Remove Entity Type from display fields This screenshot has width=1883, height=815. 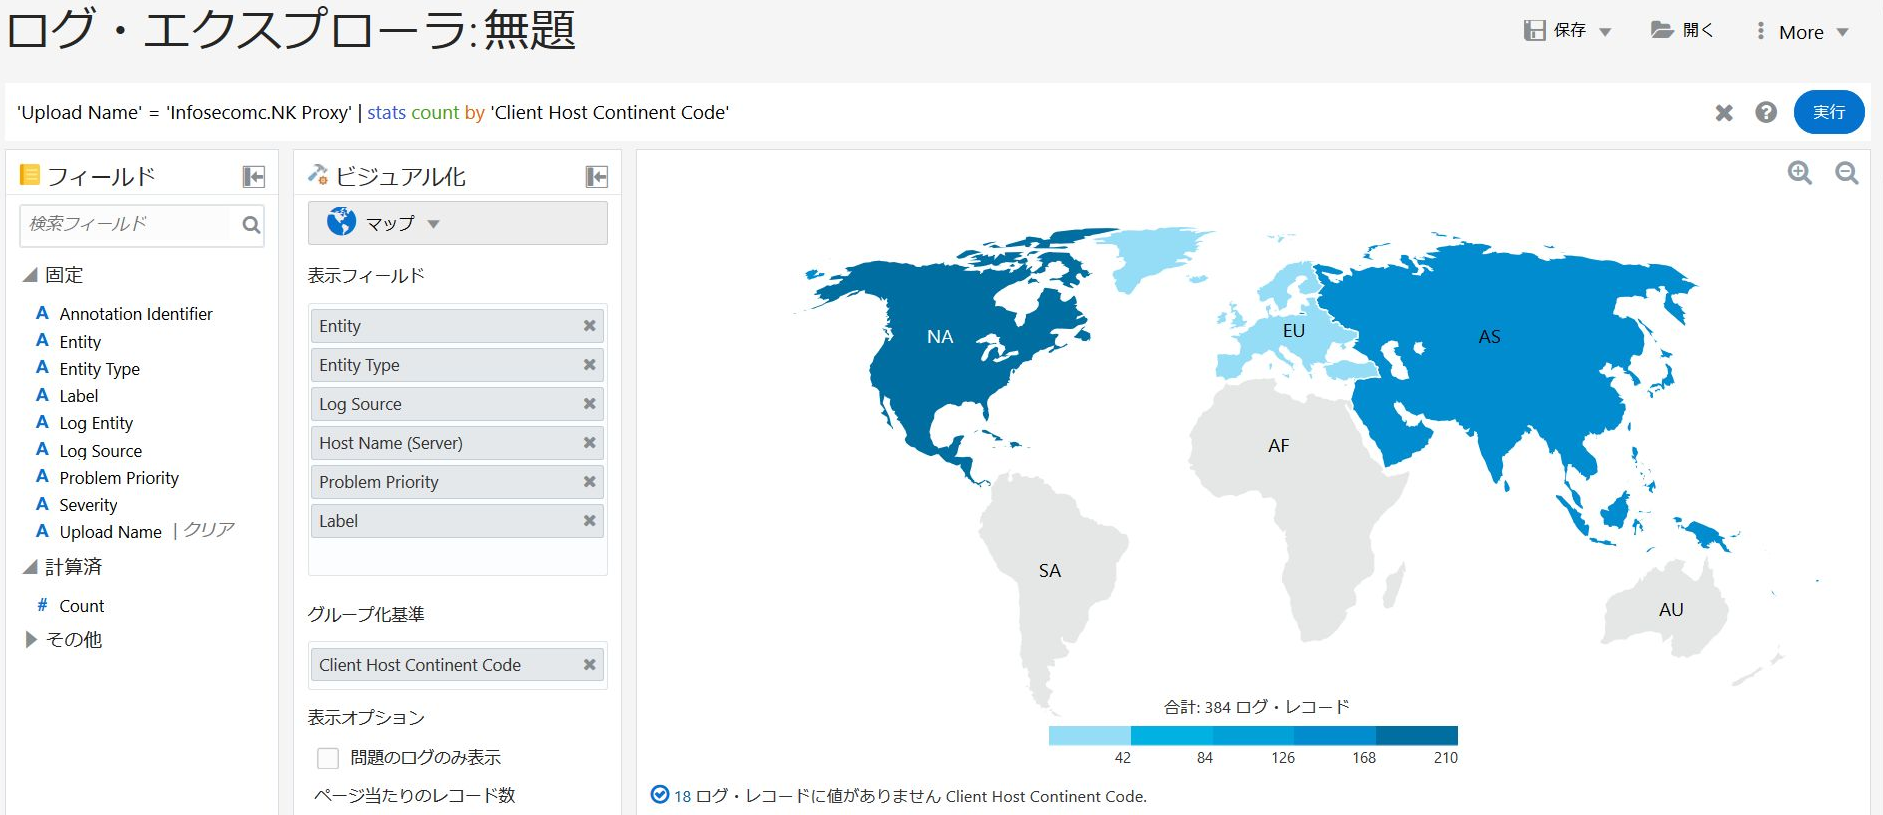pos(589,365)
